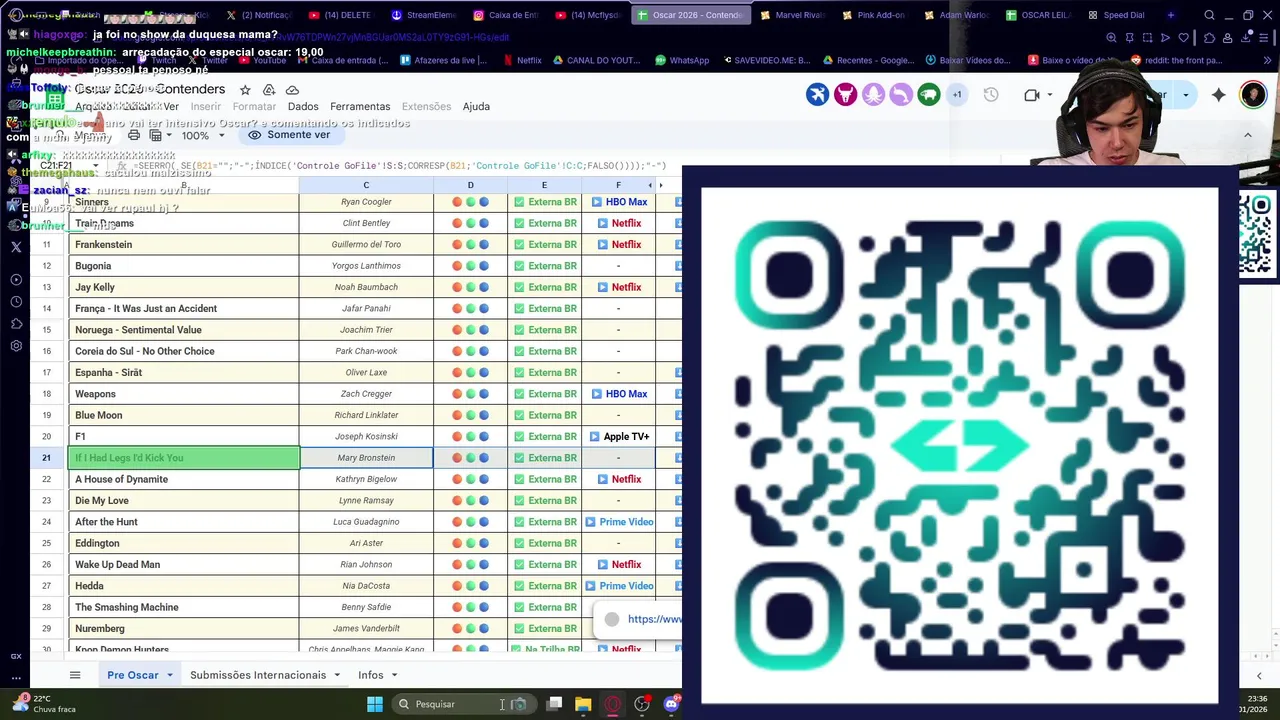The image size is (1280, 720).
Task: Open Netflix bookmark in bookmarks bar
Action: point(521,60)
